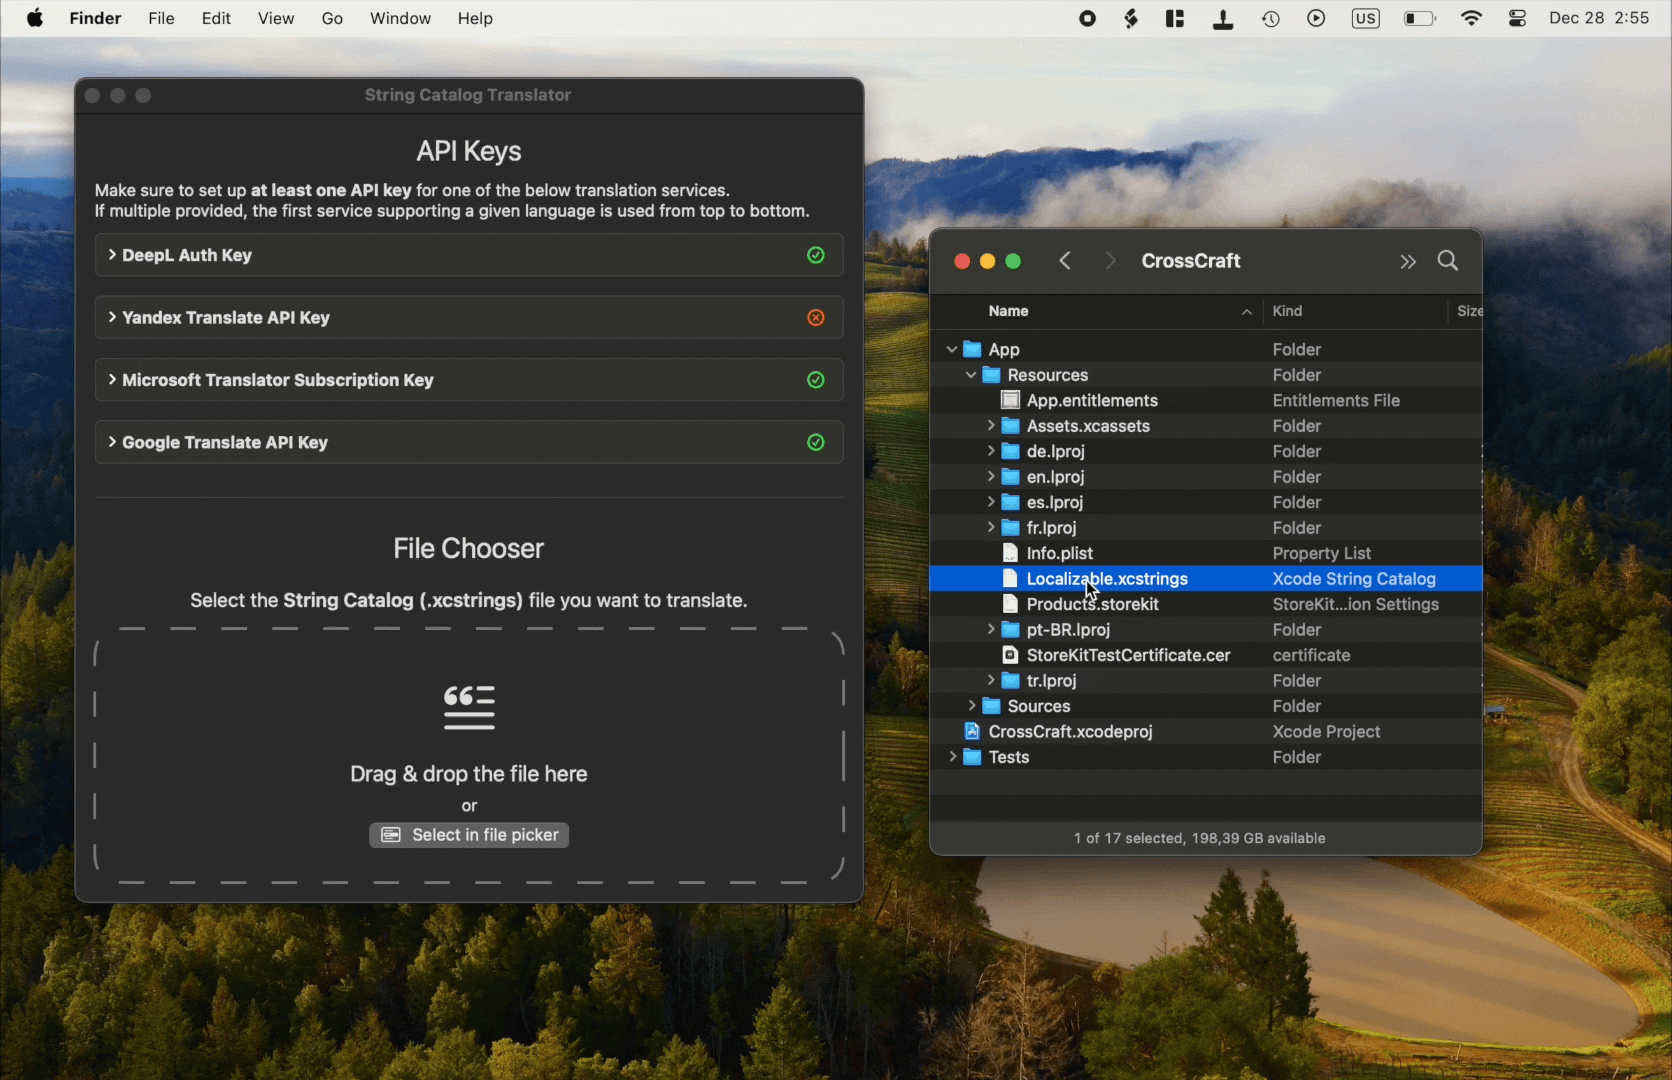
Task: Expand the de.lproj folder
Action: pos(991,451)
